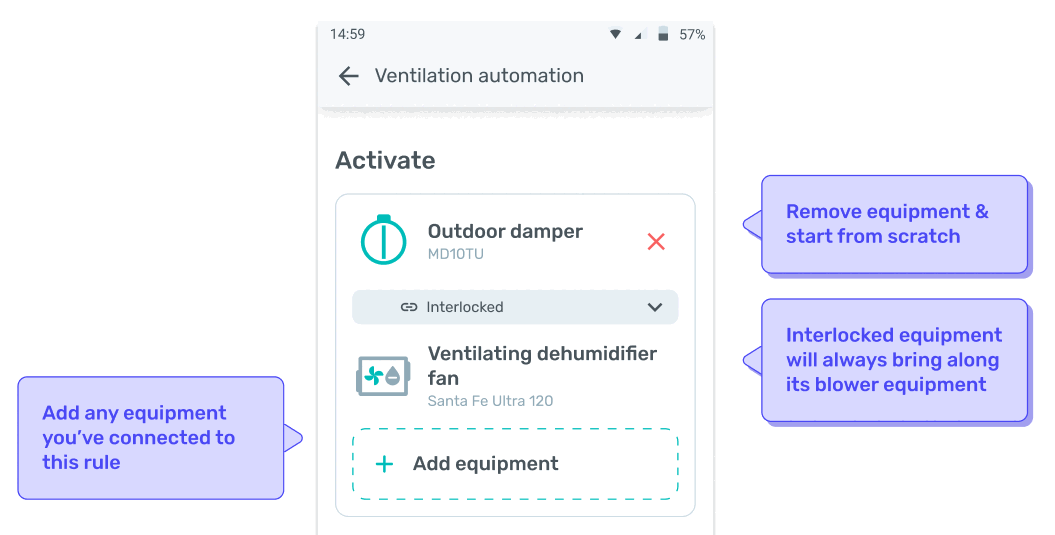
Task: Expand the Interlocked dropdown chevron
Action: coord(655,308)
